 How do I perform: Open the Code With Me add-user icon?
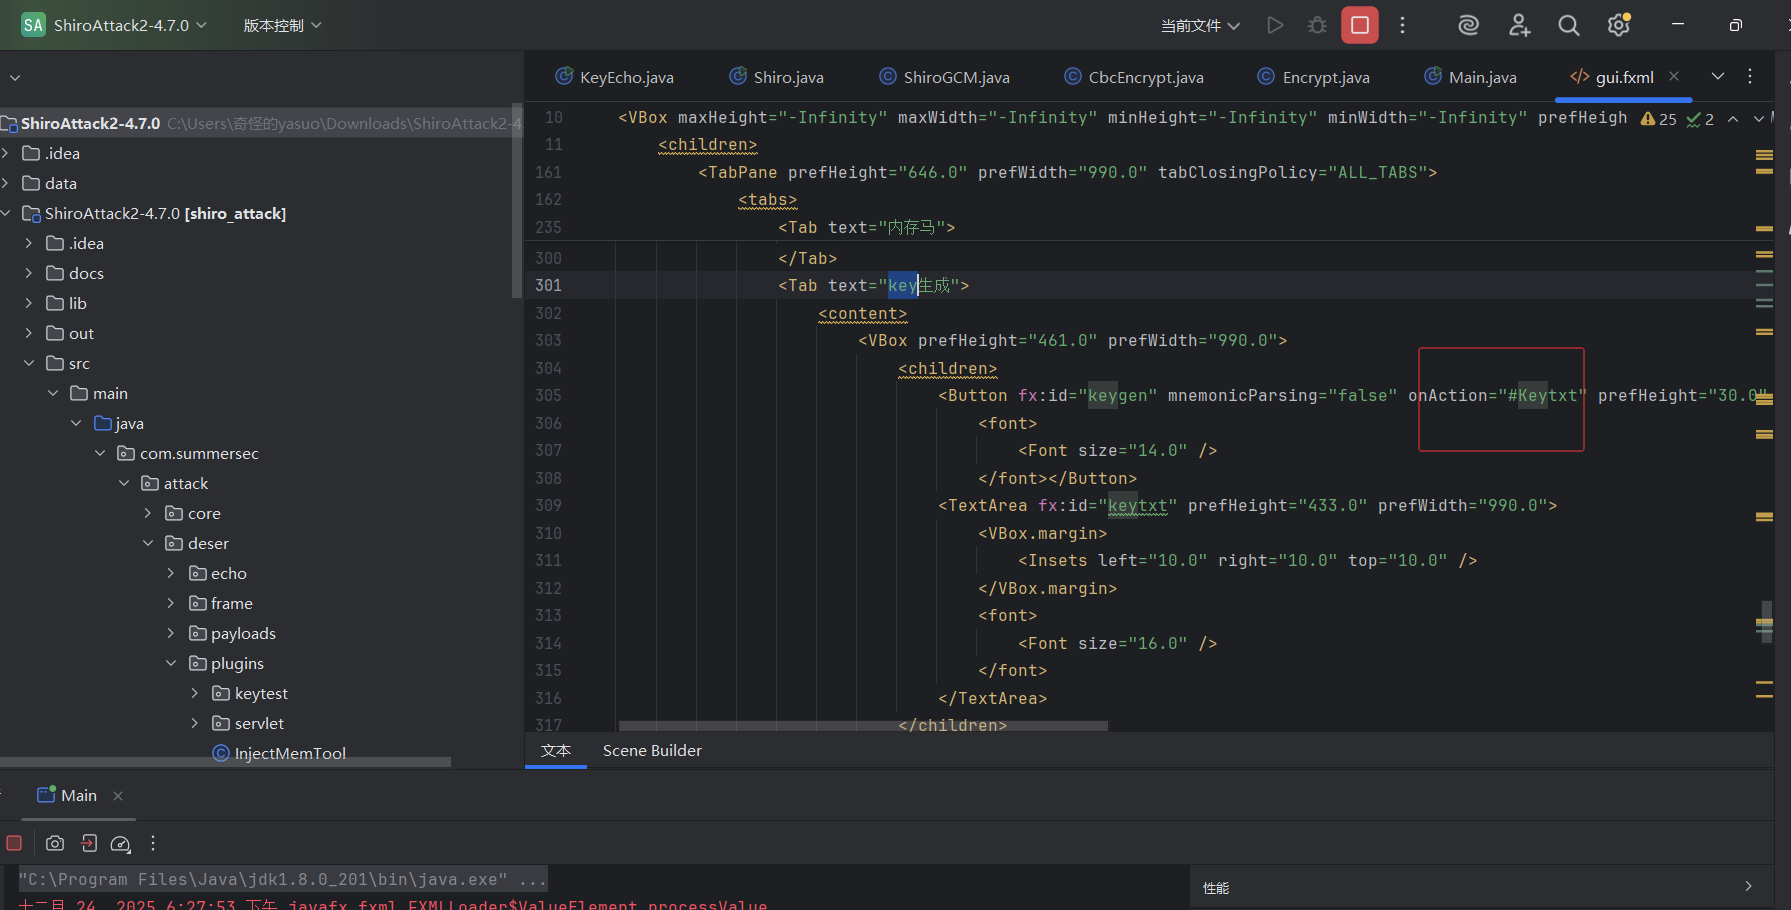(x=1519, y=25)
